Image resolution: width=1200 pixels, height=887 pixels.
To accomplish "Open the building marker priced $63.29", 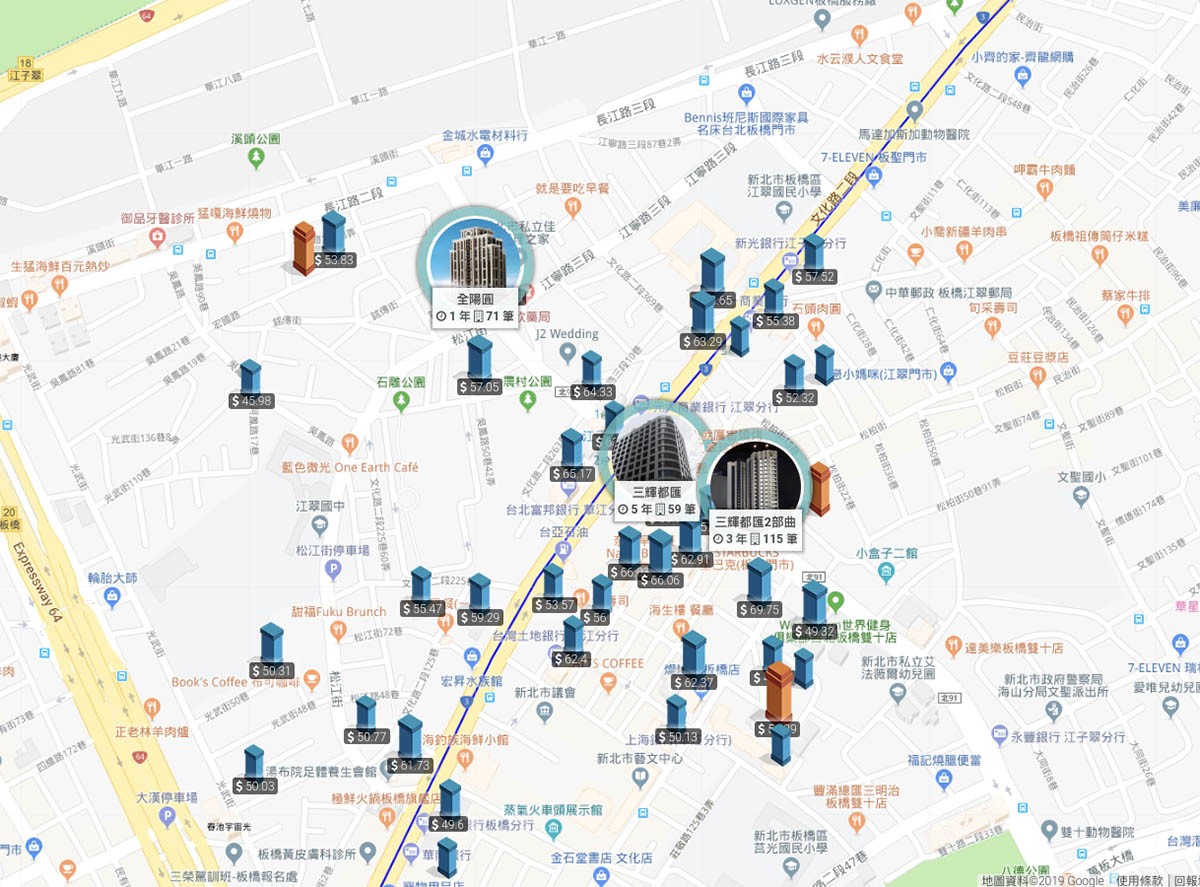I will point(702,320).
